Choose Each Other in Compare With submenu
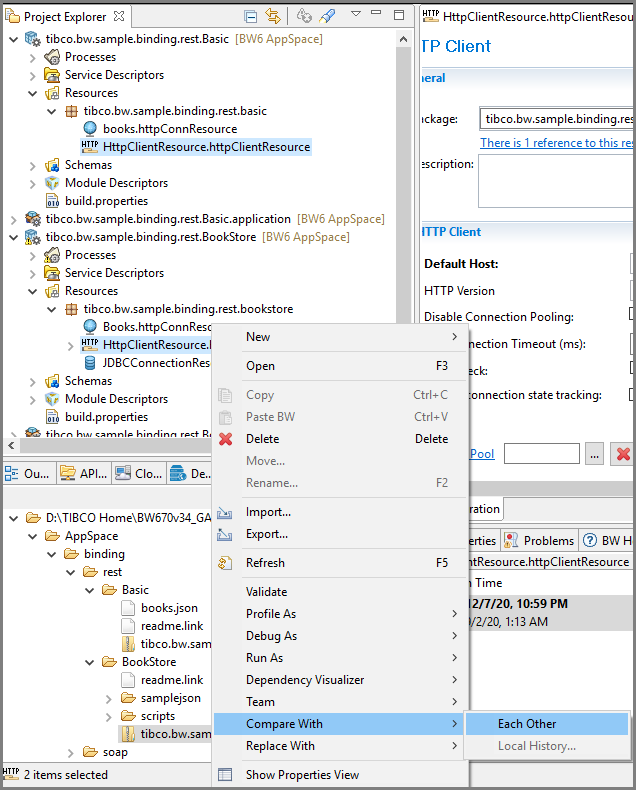This screenshot has height=790, width=636. 547,724
